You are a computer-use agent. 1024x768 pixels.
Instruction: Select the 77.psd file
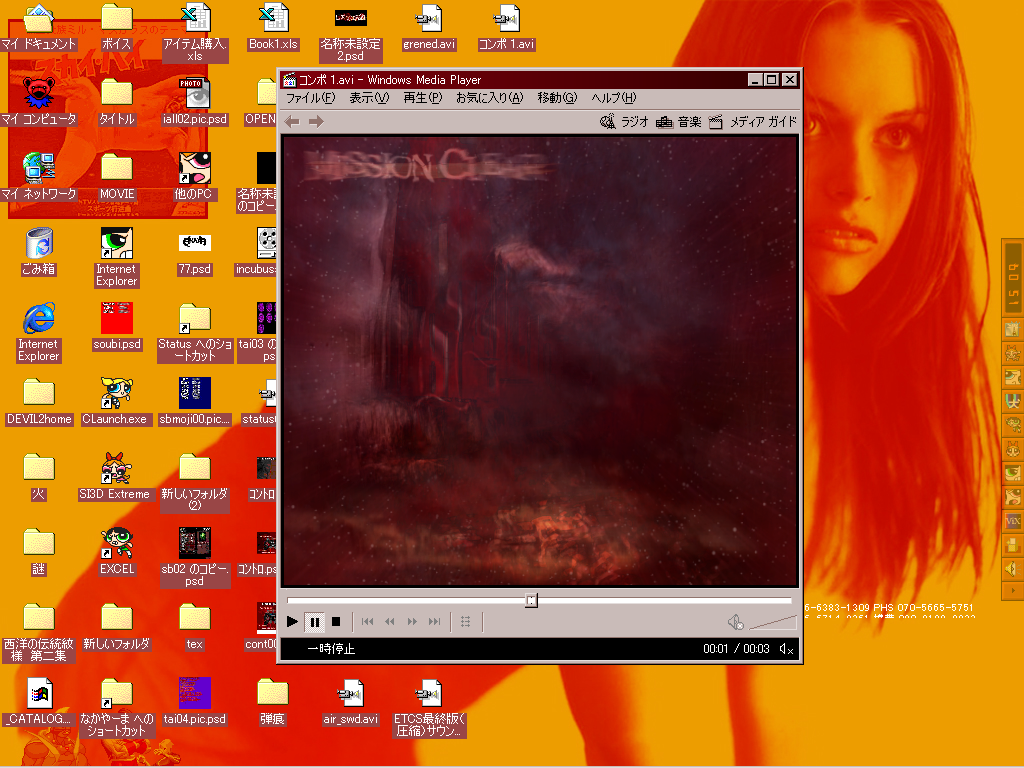click(195, 253)
